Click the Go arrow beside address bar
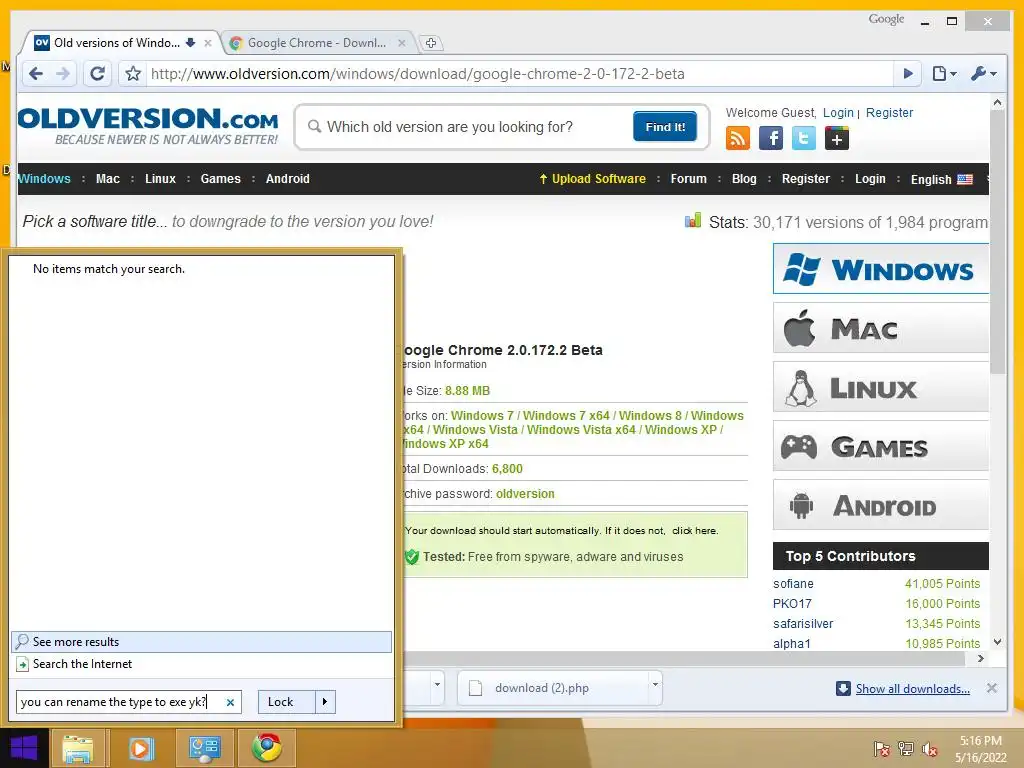 point(907,74)
